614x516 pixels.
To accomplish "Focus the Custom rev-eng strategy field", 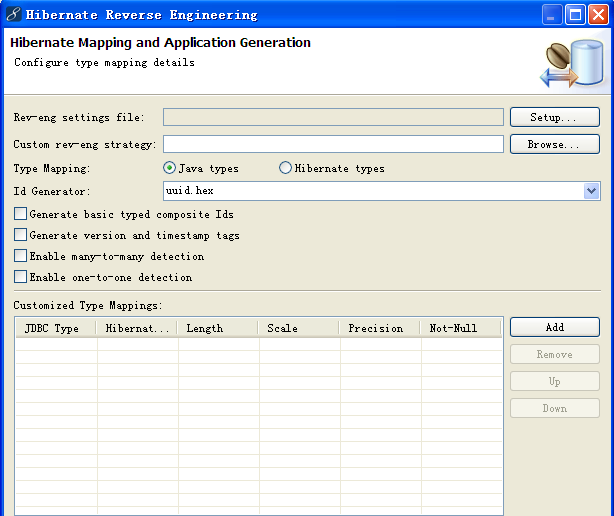I will pos(333,144).
